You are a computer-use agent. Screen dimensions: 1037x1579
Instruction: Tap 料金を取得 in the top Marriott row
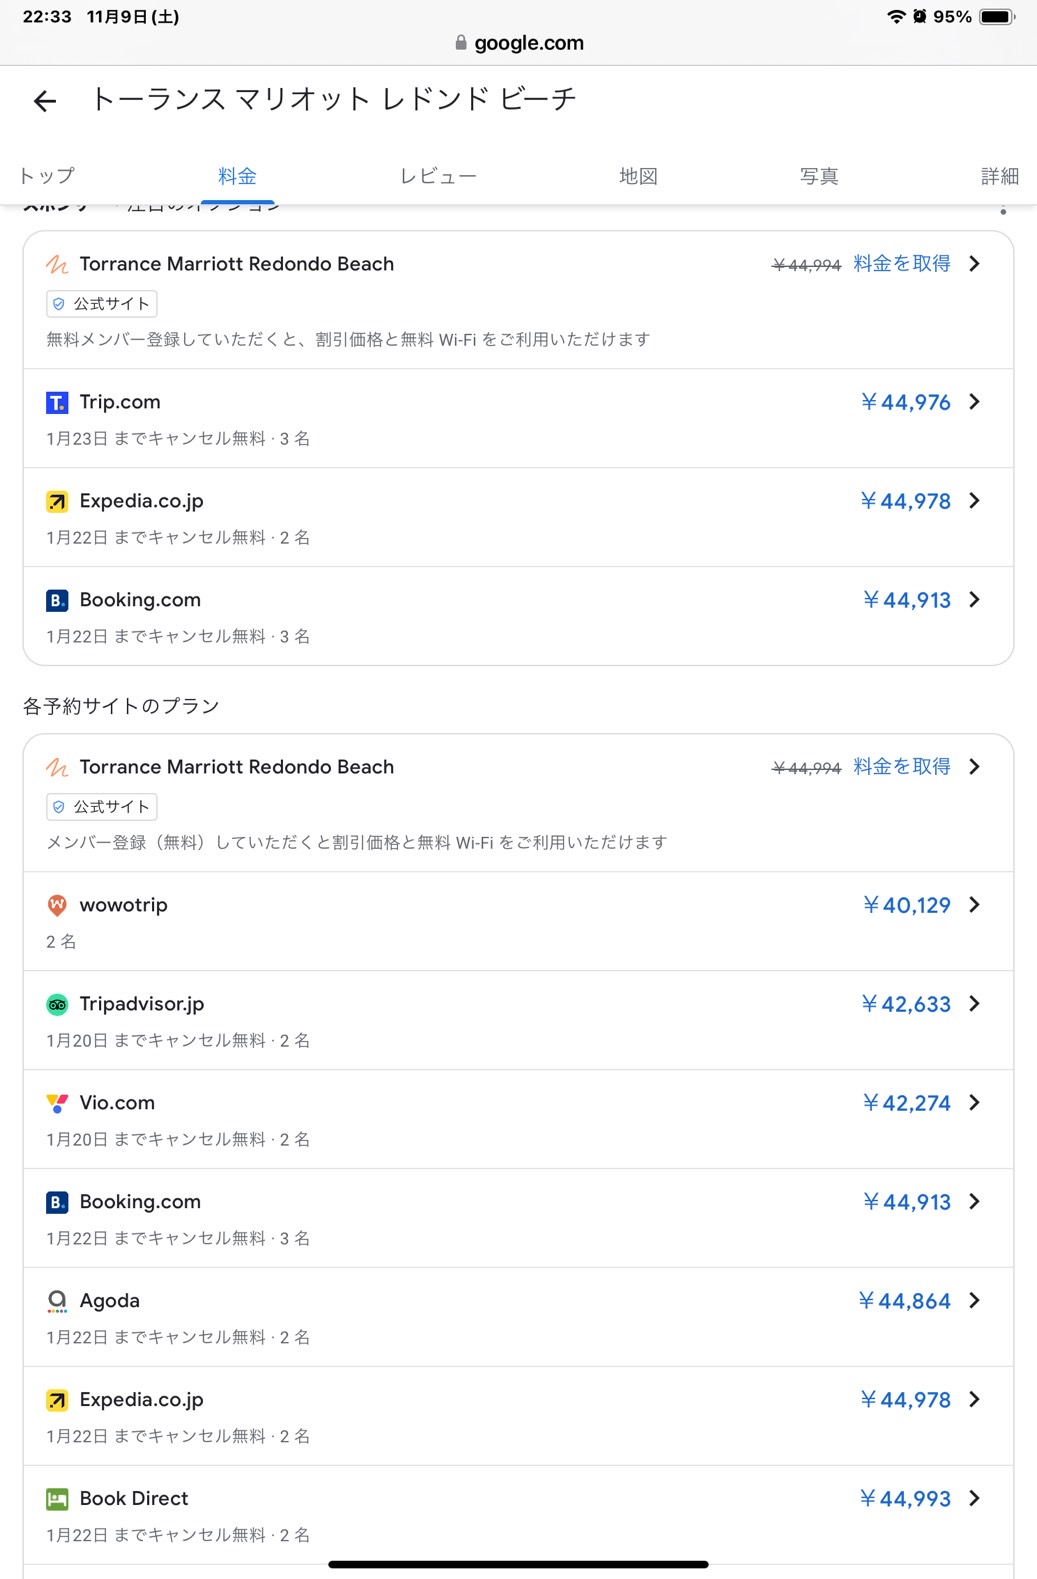tap(902, 264)
